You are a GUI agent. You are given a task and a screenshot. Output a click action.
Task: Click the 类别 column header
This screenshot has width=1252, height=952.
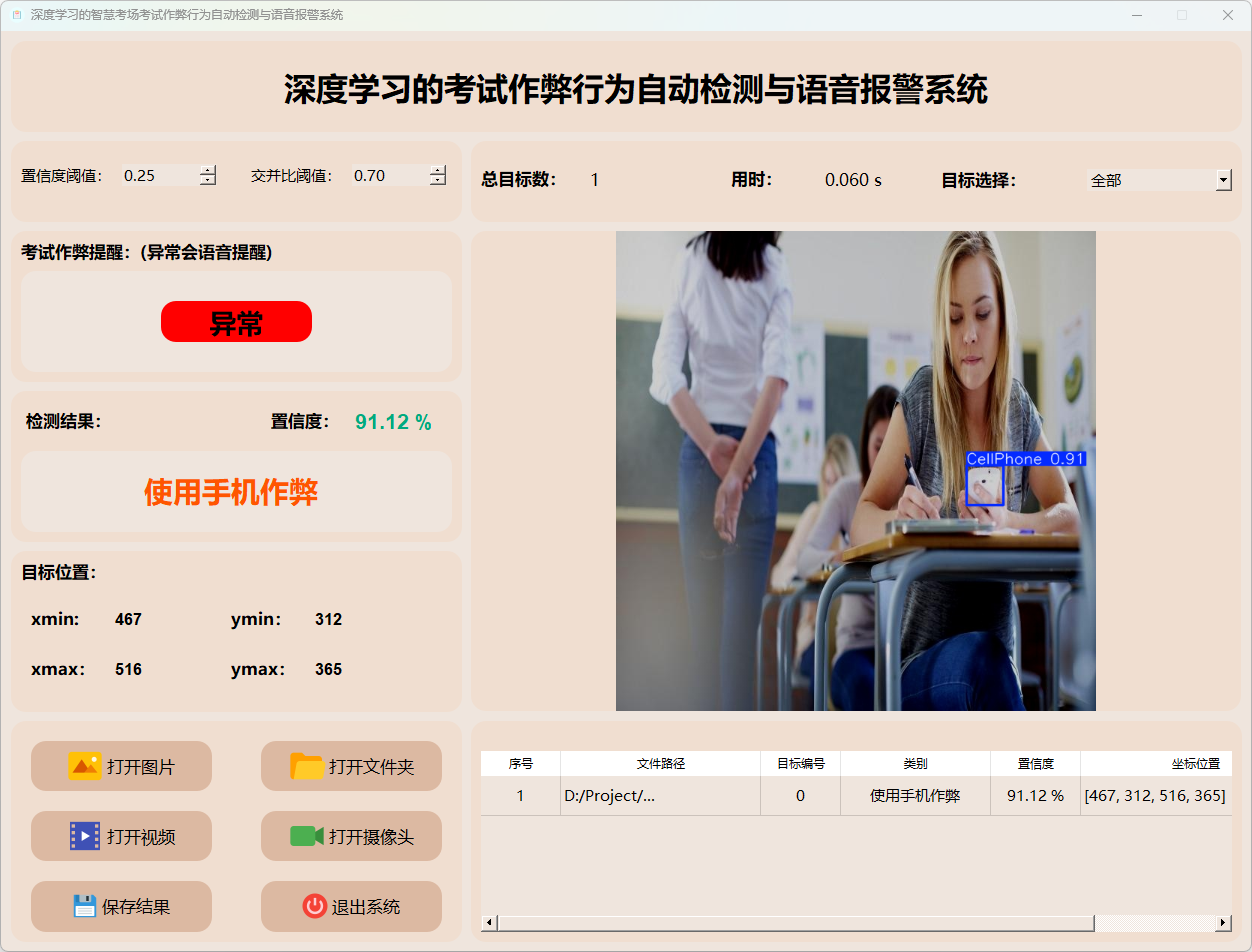(915, 763)
